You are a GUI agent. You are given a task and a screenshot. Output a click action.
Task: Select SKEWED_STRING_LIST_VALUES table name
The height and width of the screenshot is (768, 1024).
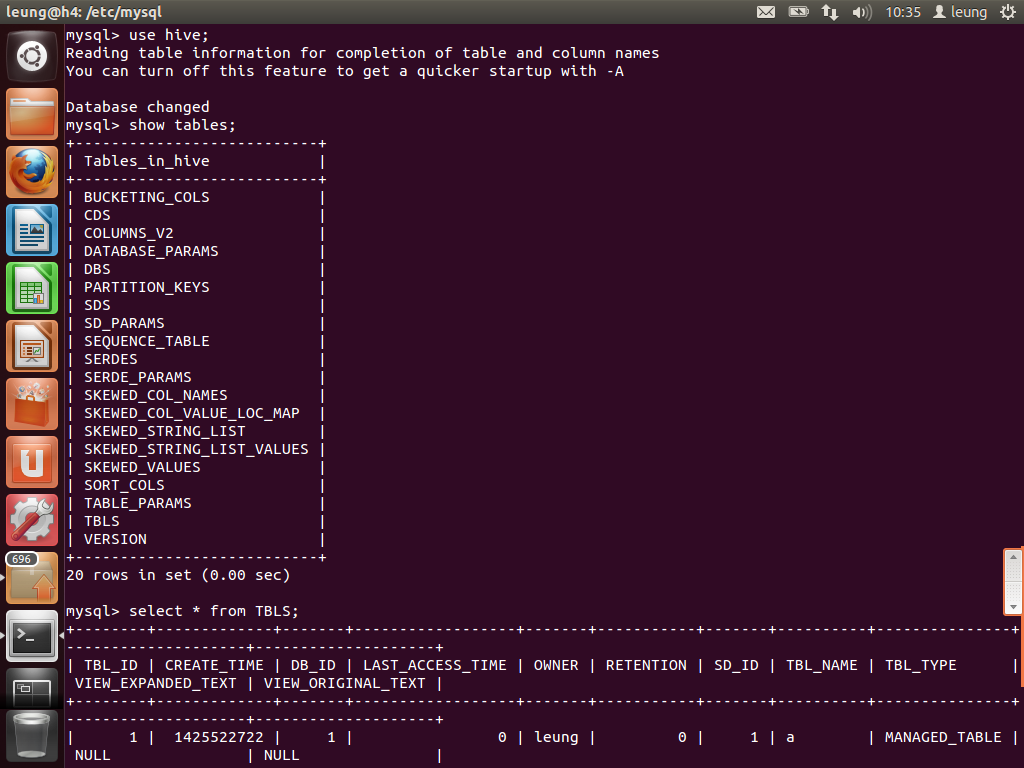pyautogui.click(x=196, y=449)
